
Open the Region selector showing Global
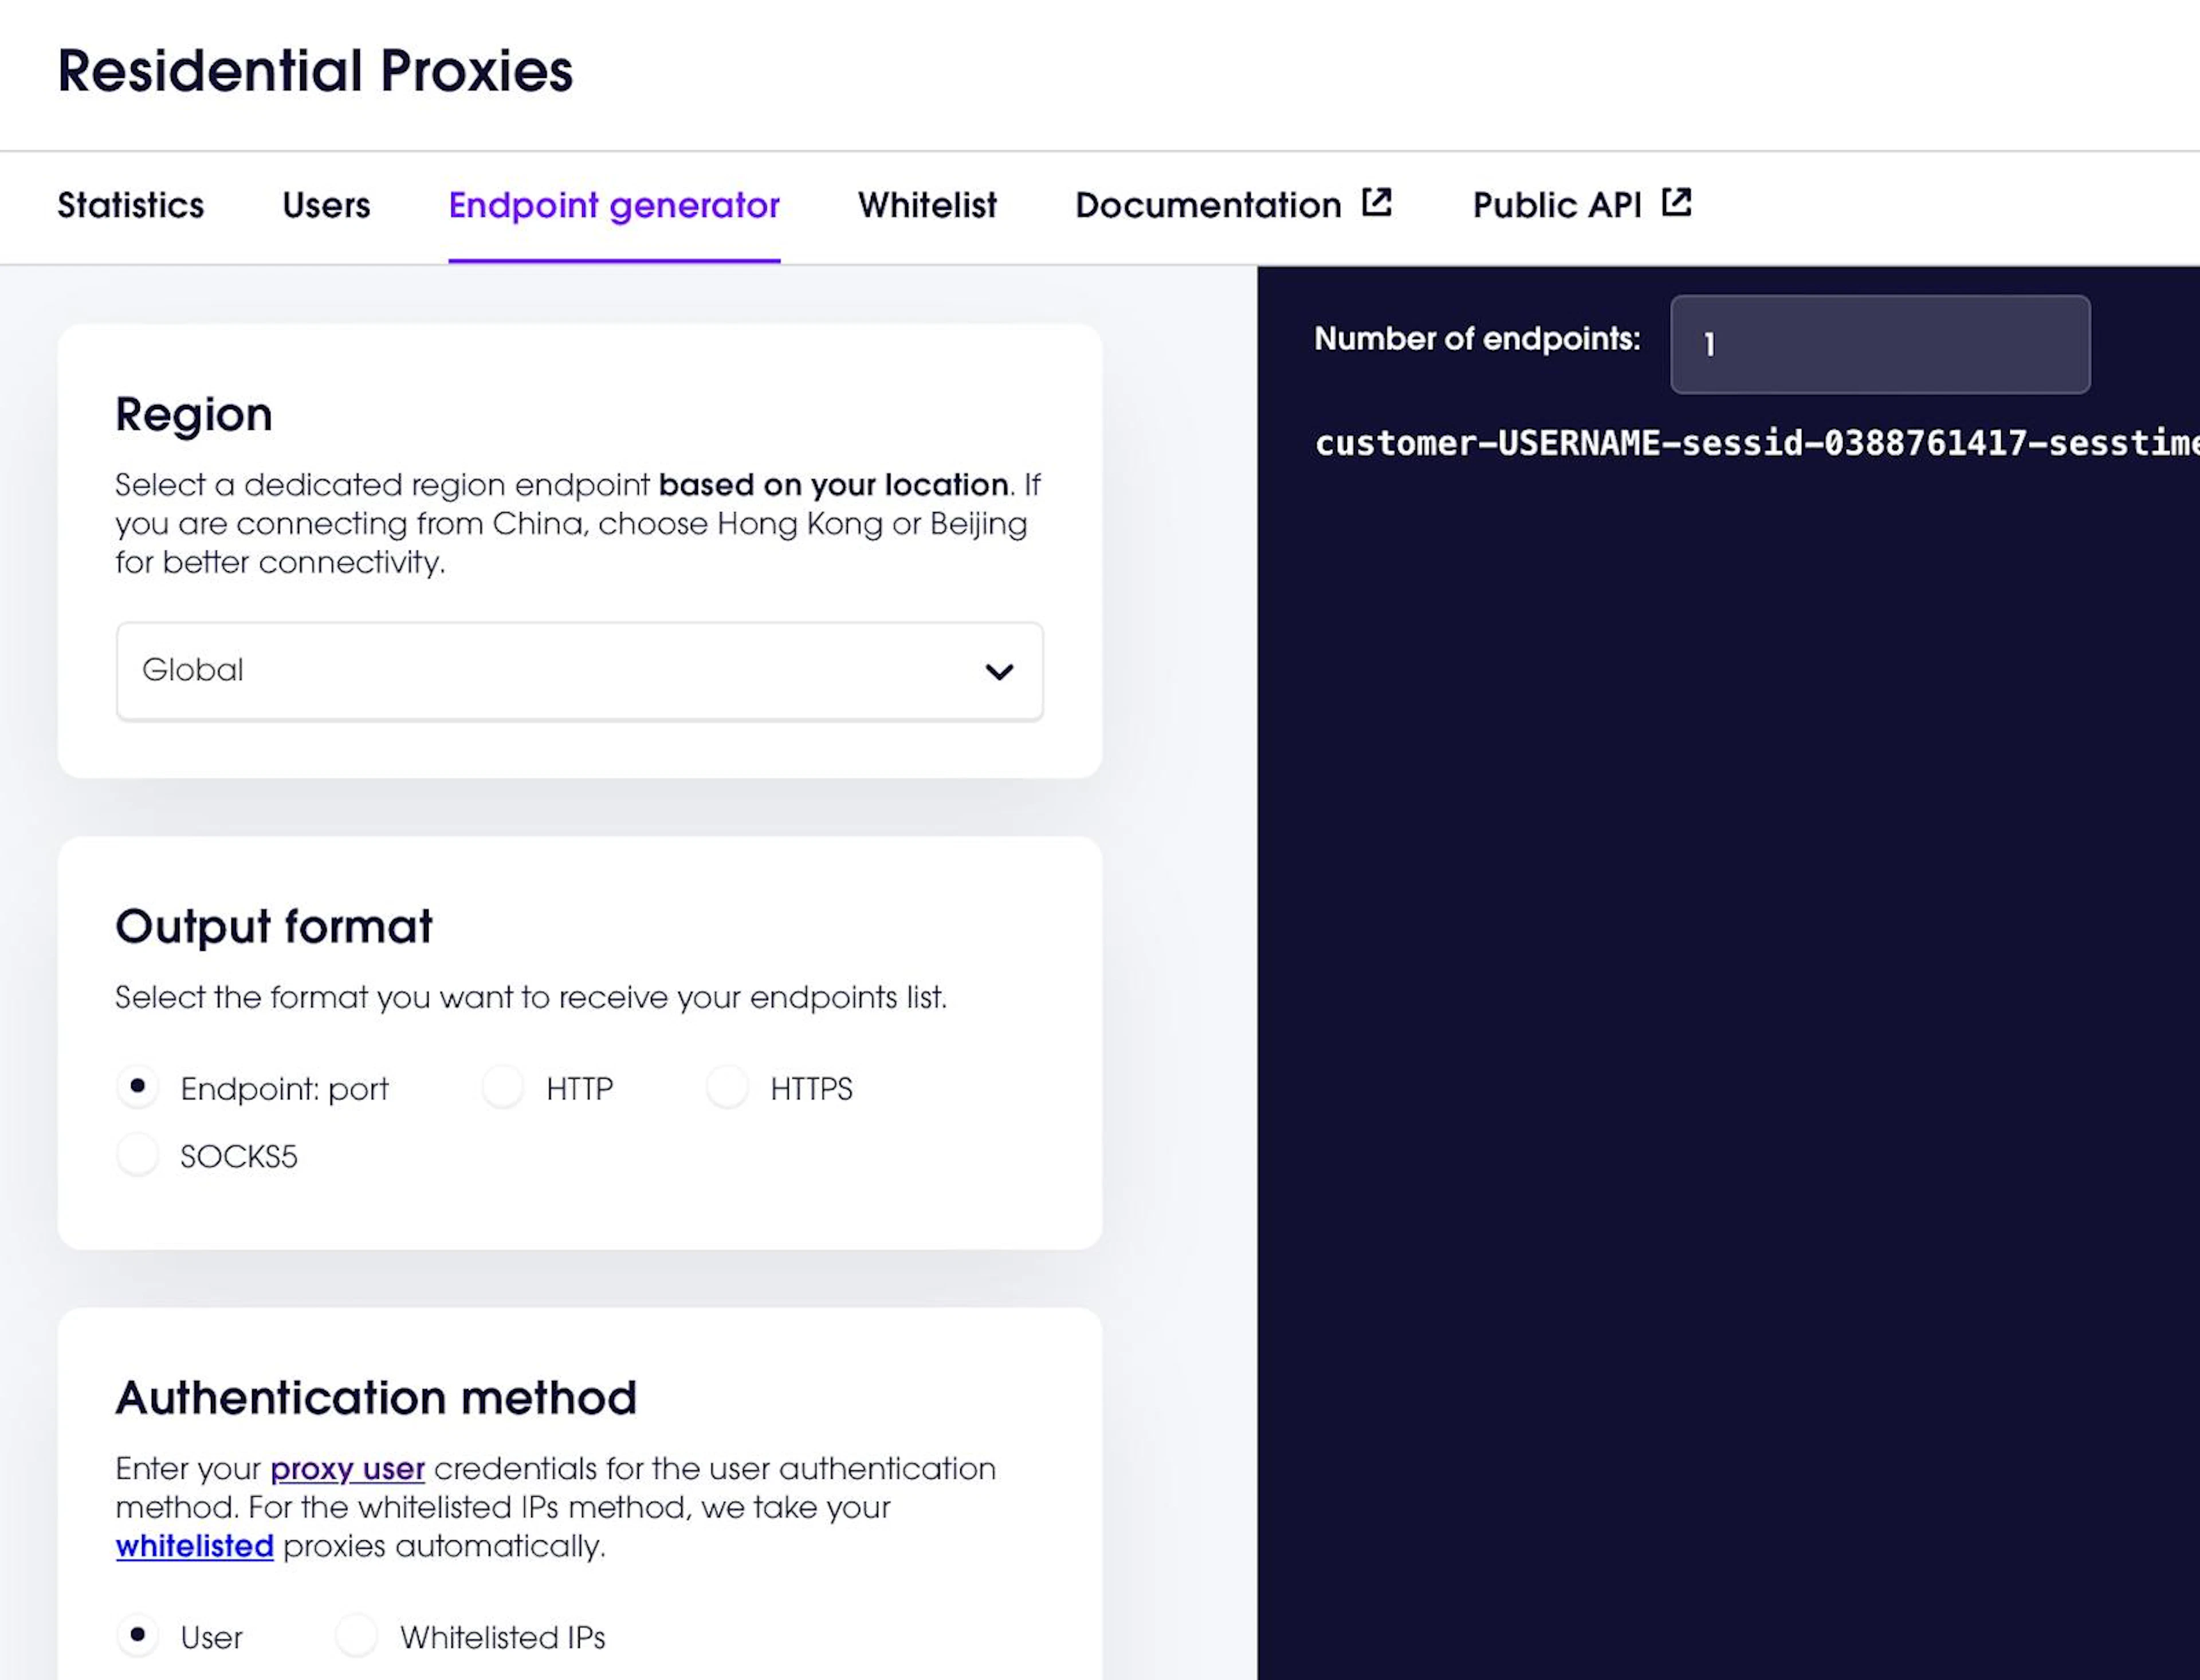[580, 671]
